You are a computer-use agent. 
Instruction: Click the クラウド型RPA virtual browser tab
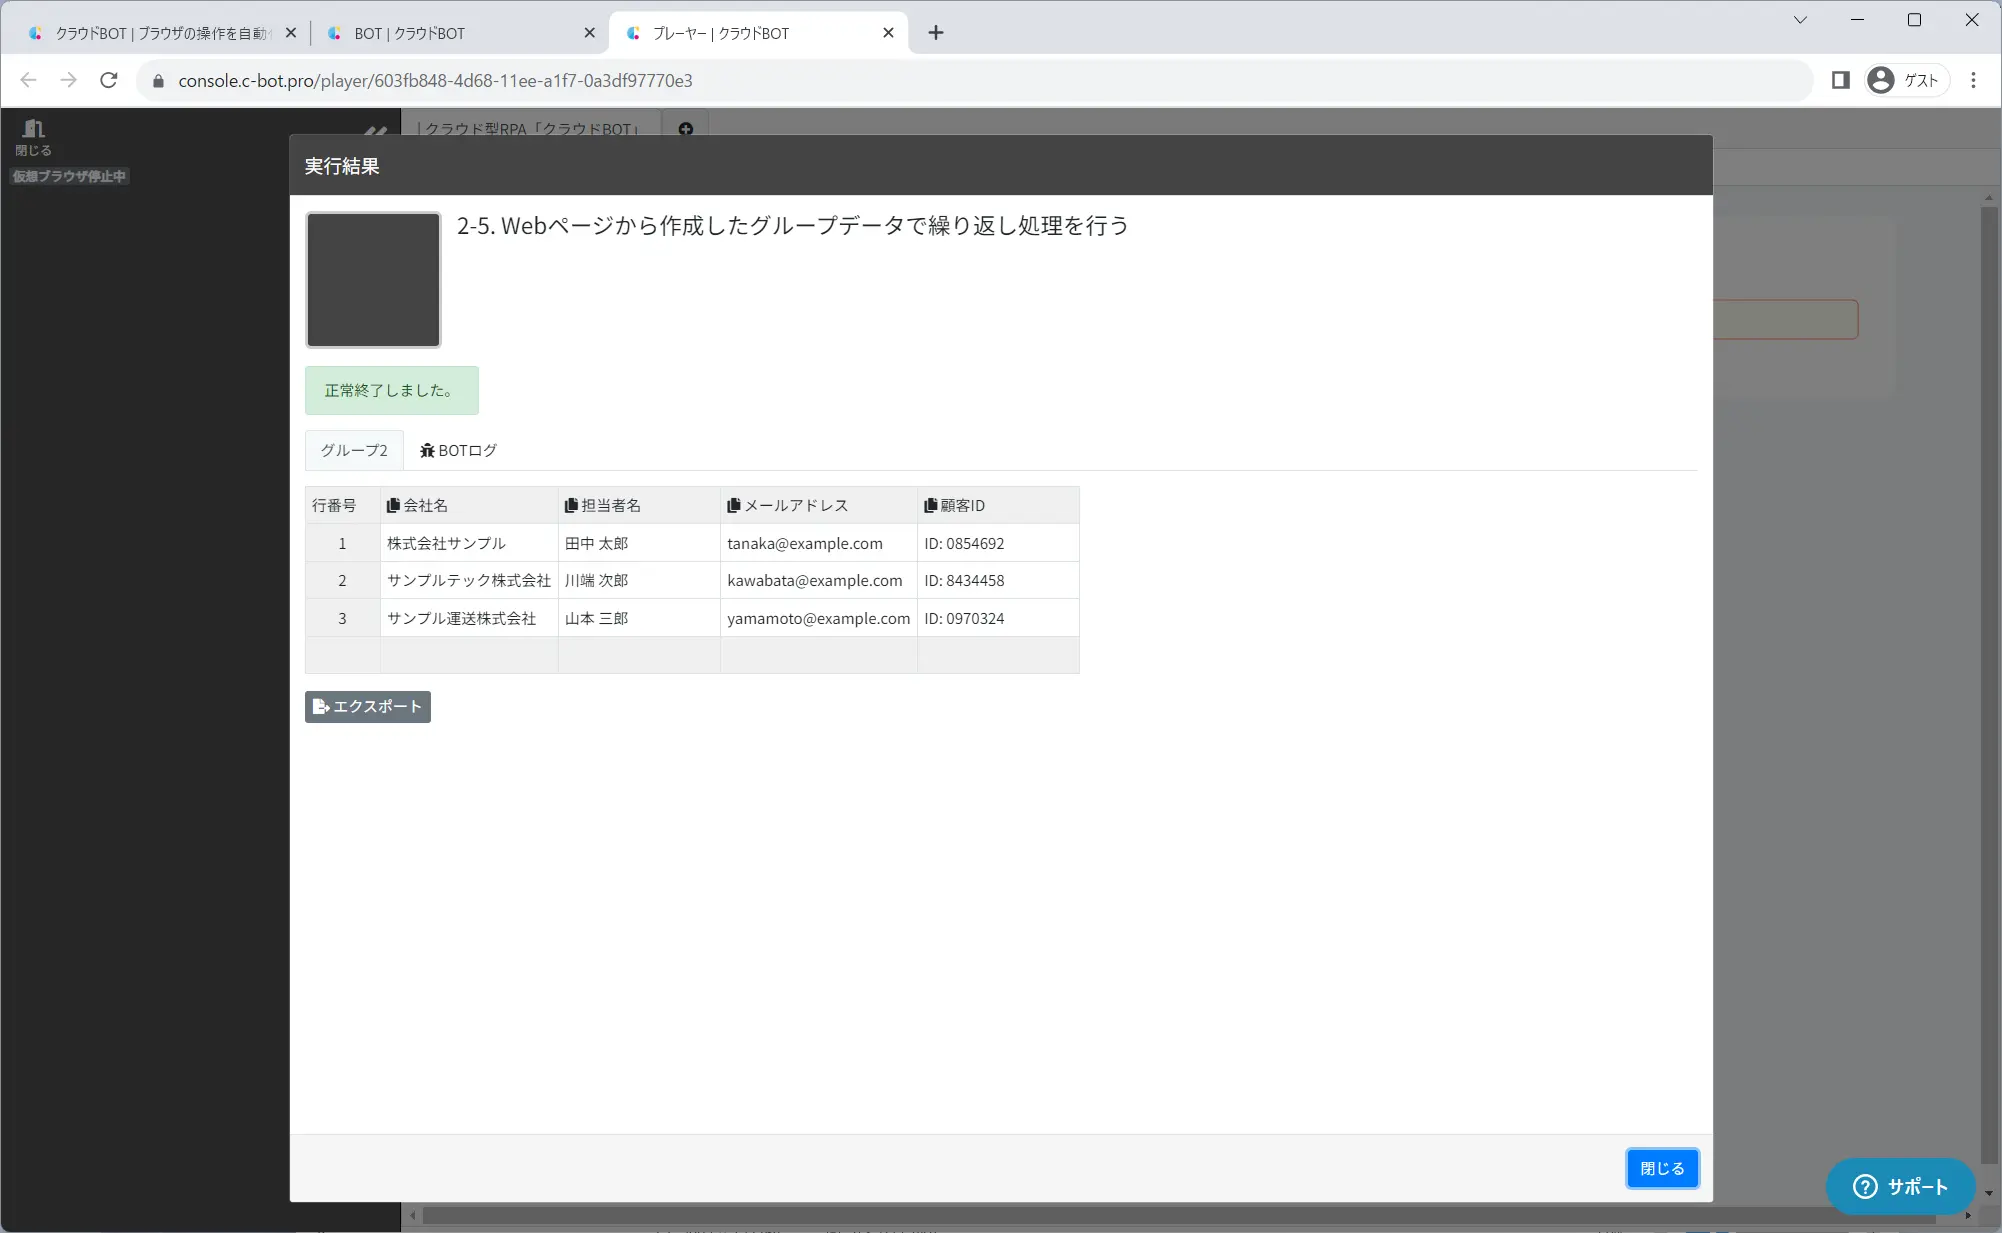530,128
